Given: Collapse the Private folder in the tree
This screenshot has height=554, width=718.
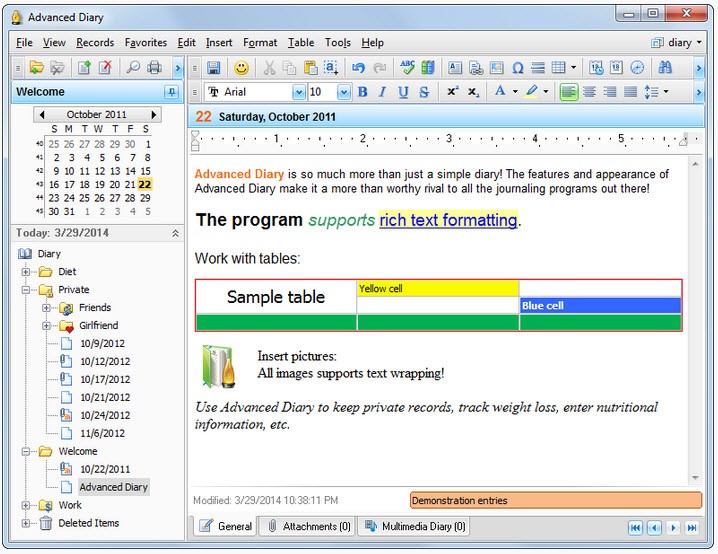Looking at the screenshot, I should (28, 290).
